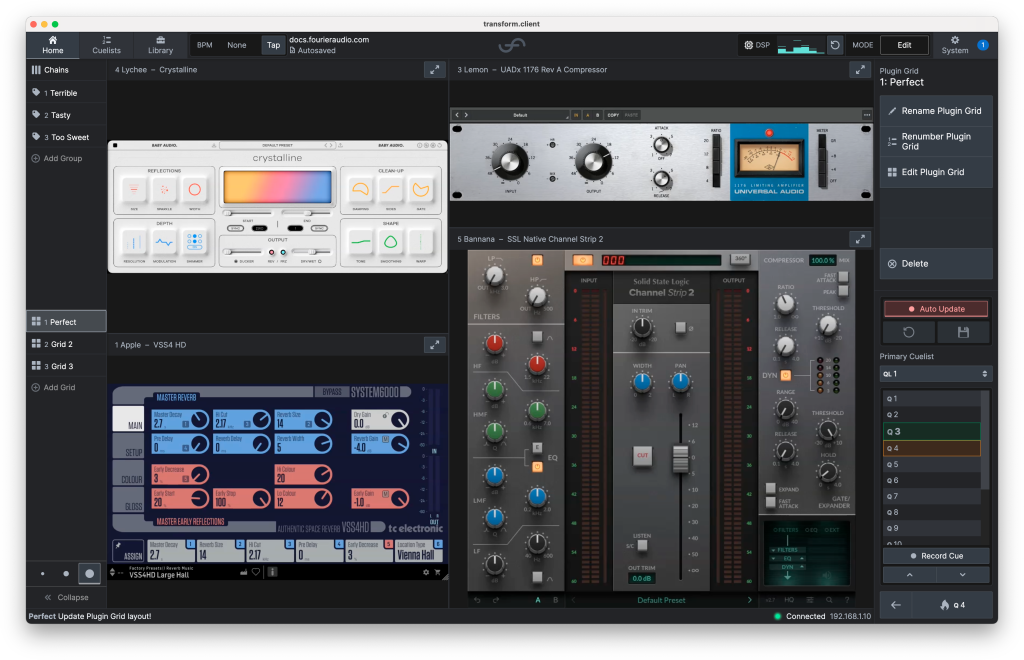Click the revert icon under Auto Update
Image resolution: width=1024 pixels, height=660 pixels.
point(908,332)
